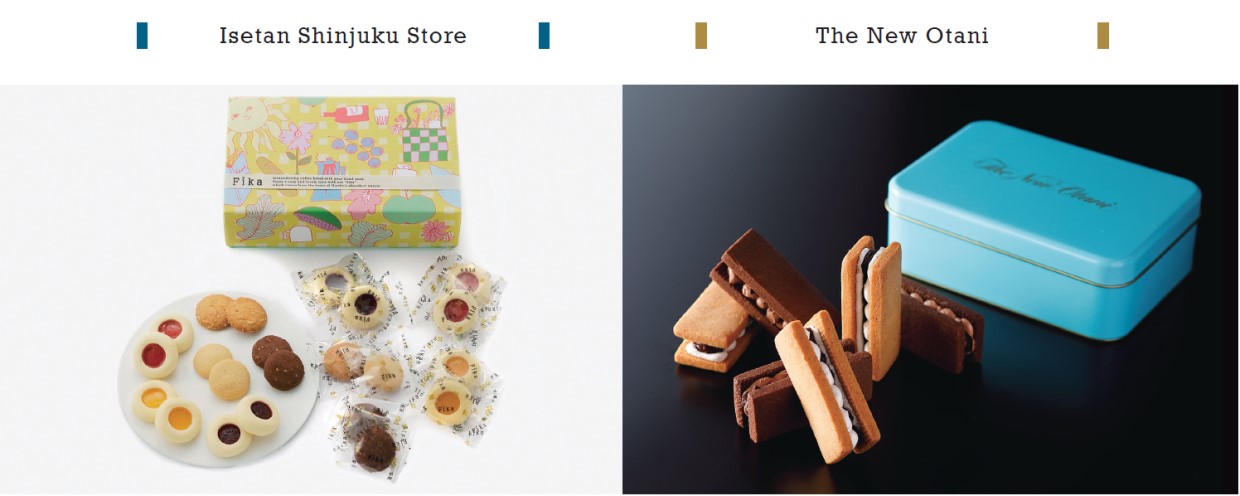
Task: Click the gold bar right of New Otani
Action: click(1103, 36)
